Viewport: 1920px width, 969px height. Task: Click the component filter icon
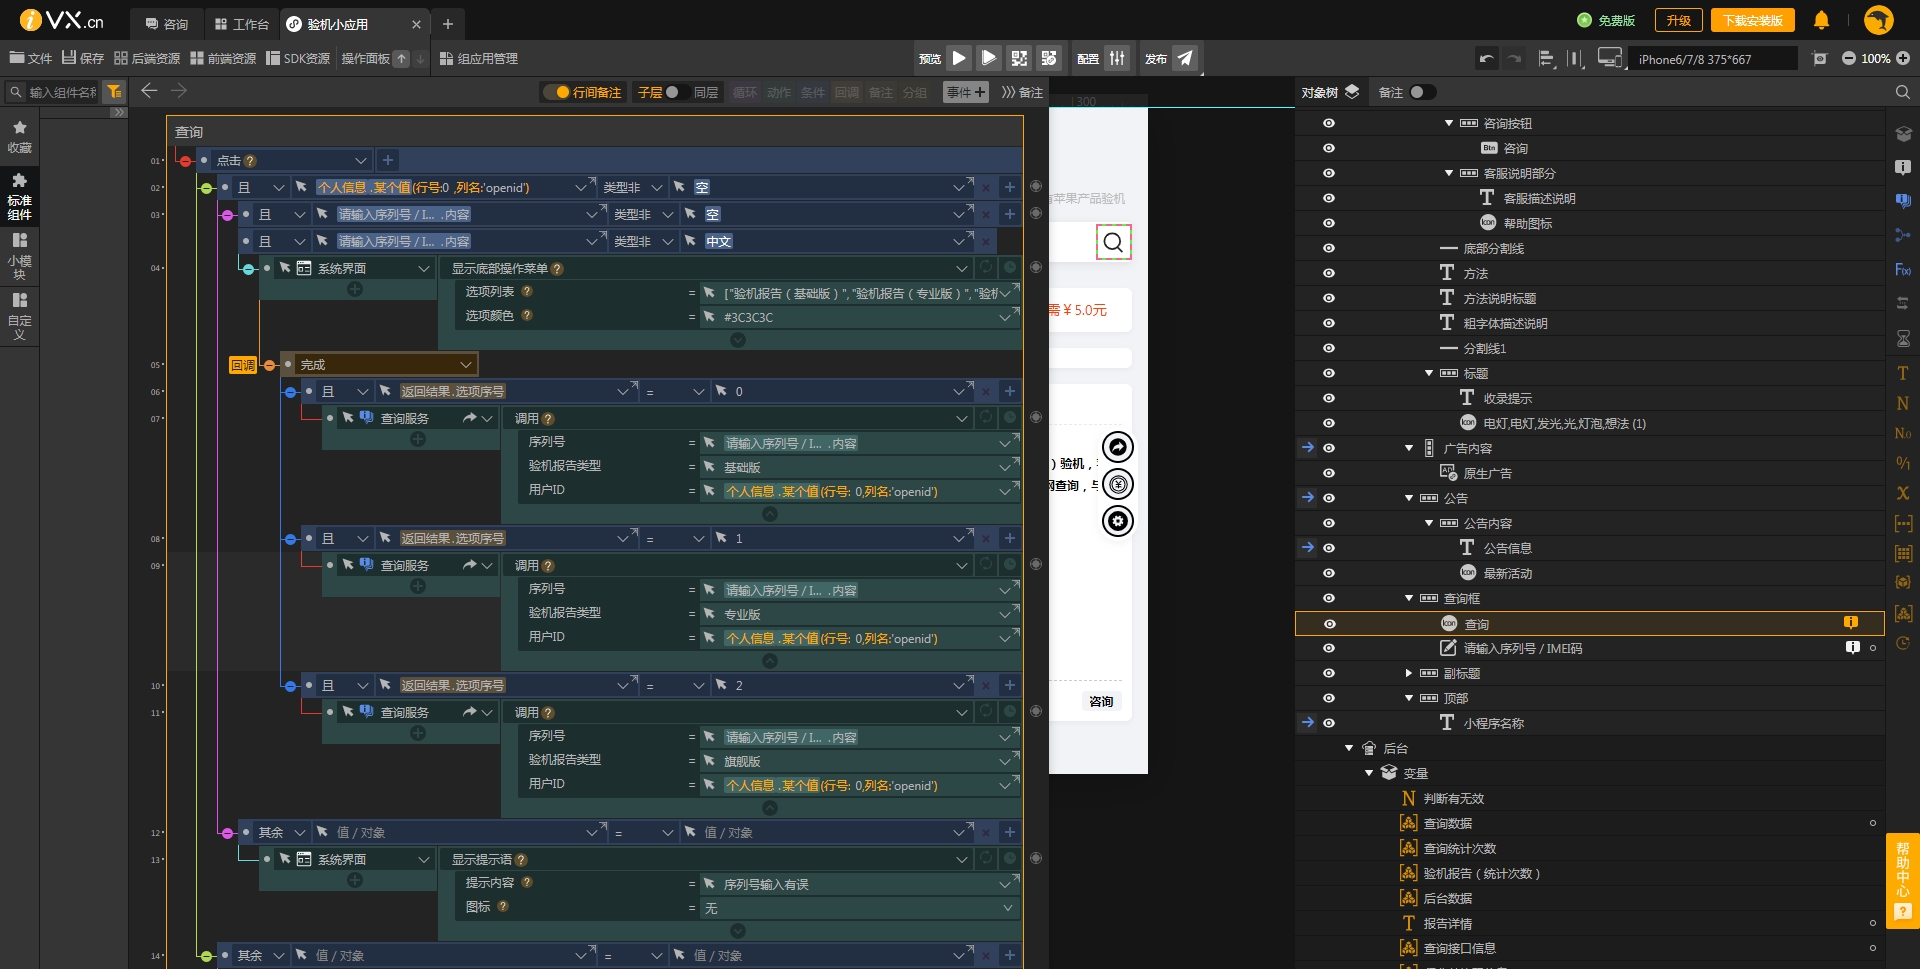point(115,92)
